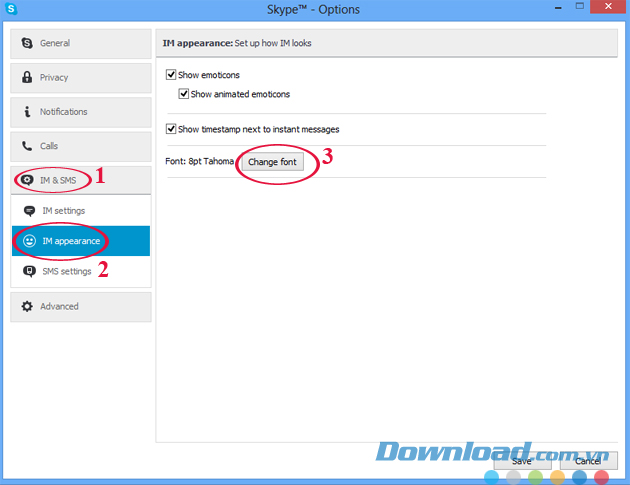This screenshot has width=630, height=485.
Task: Go to the Calls section
Action: (81, 147)
